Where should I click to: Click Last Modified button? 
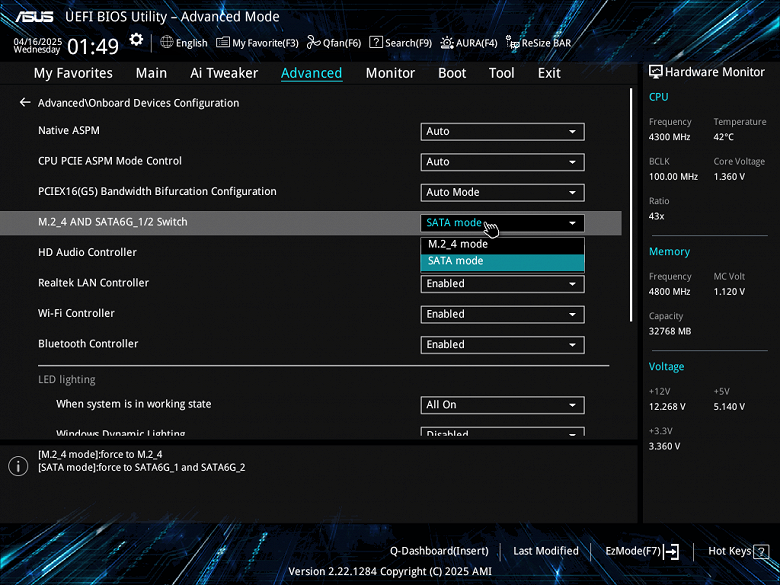(x=546, y=551)
